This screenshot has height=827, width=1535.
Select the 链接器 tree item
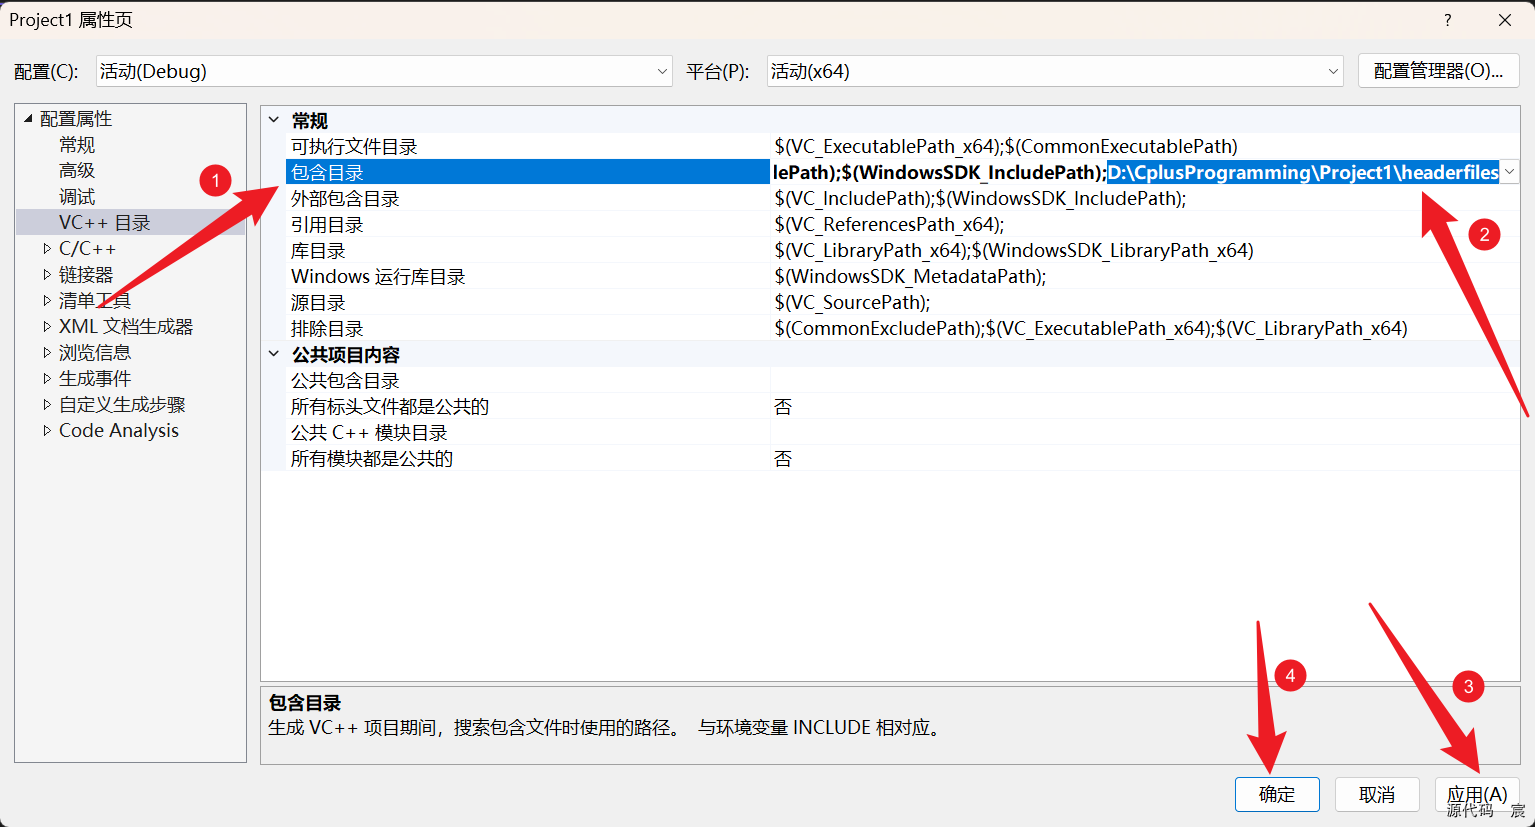(x=86, y=274)
